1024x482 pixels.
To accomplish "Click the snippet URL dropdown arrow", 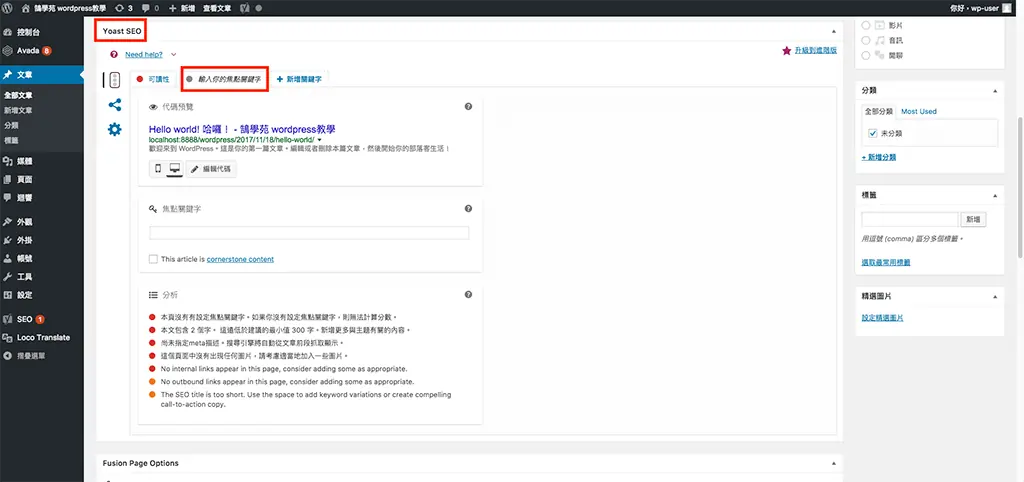I will (319, 140).
